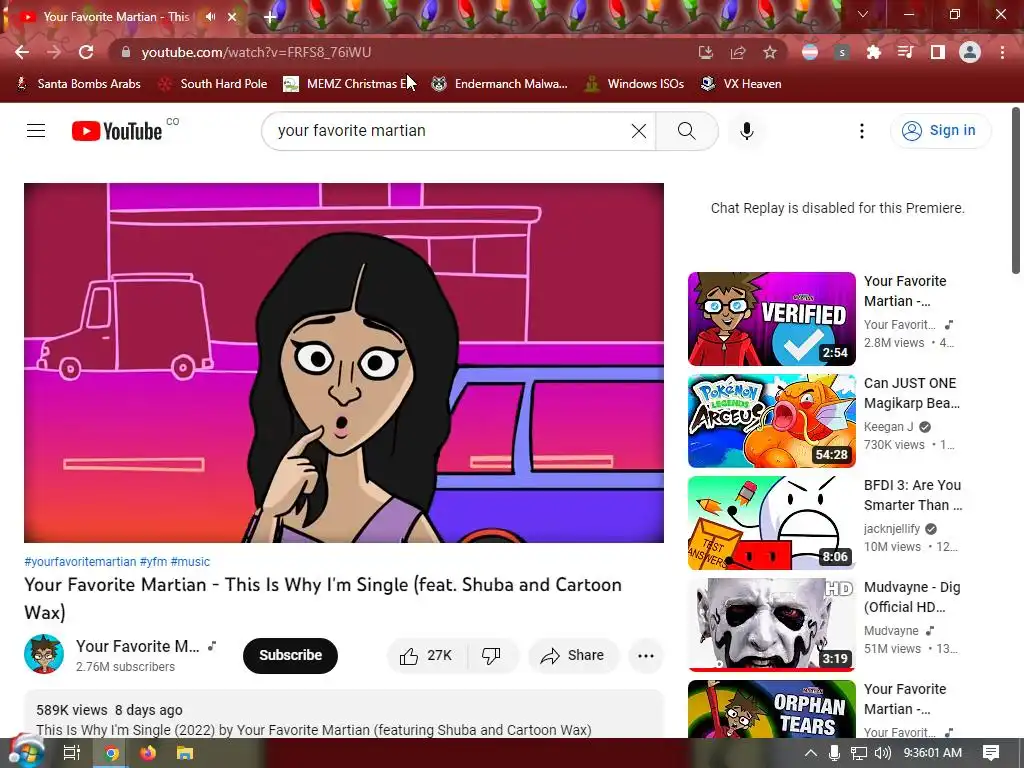Open a new browser tab
Image resolution: width=1024 pixels, height=768 pixels.
[270, 17]
